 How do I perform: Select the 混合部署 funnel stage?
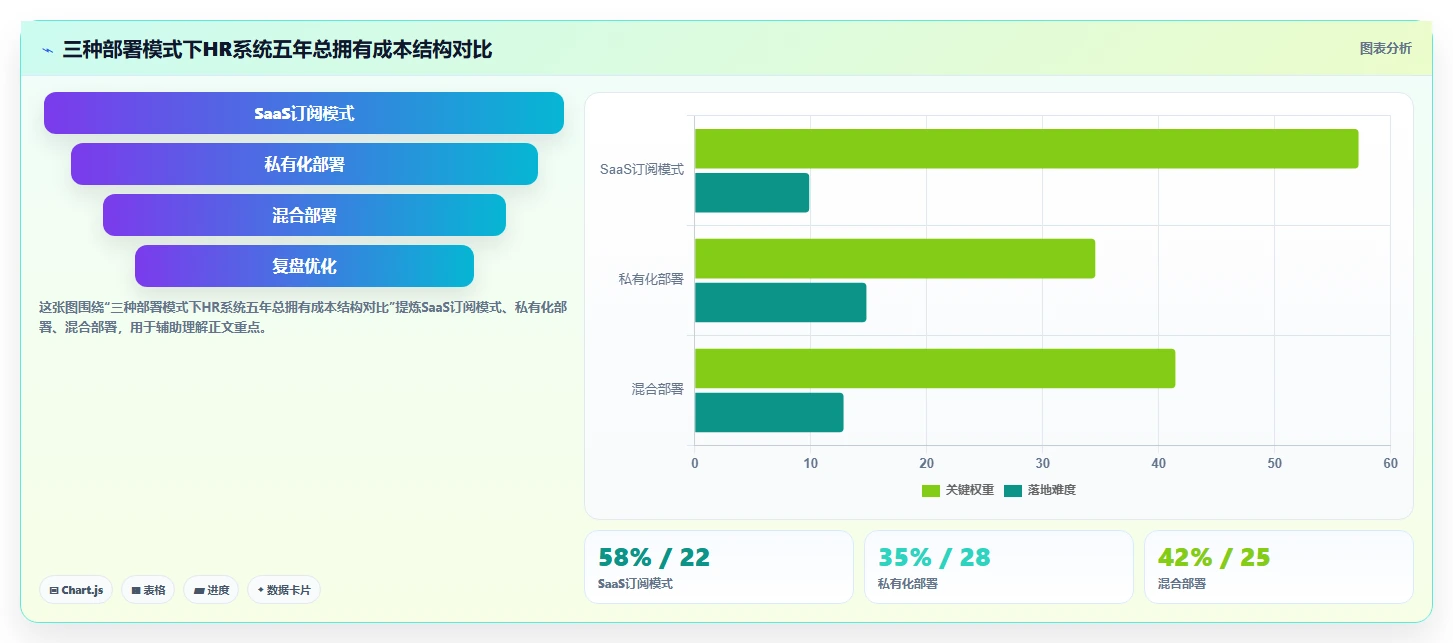(304, 215)
